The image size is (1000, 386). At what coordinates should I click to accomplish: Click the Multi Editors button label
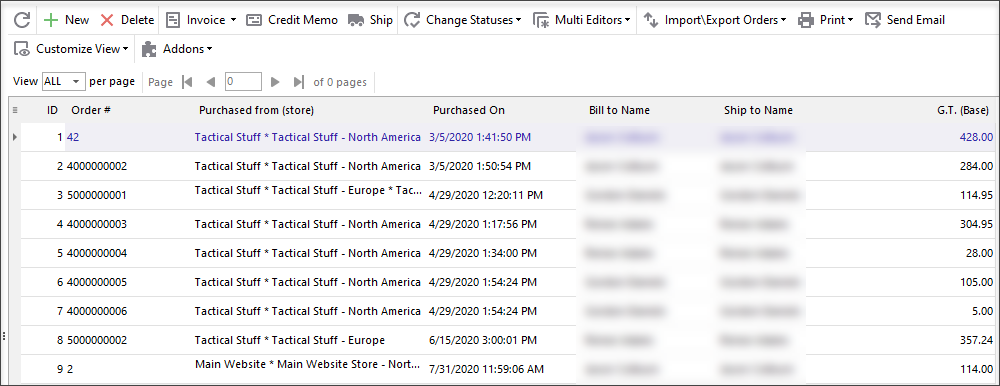tap(588, 20)
